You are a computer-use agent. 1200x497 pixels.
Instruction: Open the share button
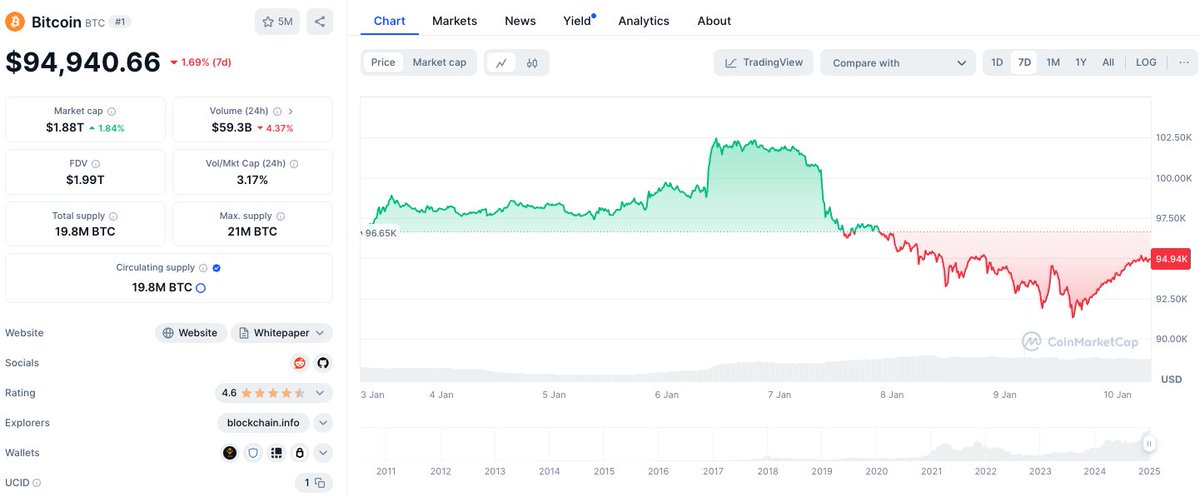point(319,21)
